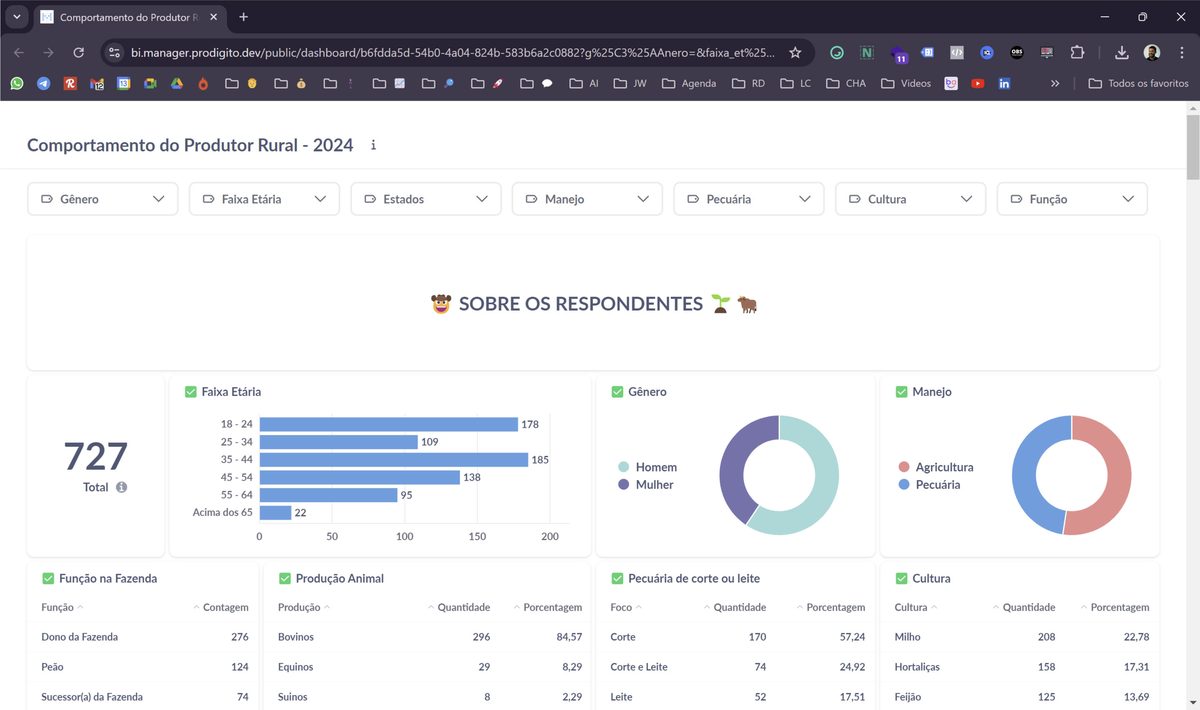Open the Manejo filter dropdown
Viewport: 1200px width, 710px height.
[x=587, y=199]
